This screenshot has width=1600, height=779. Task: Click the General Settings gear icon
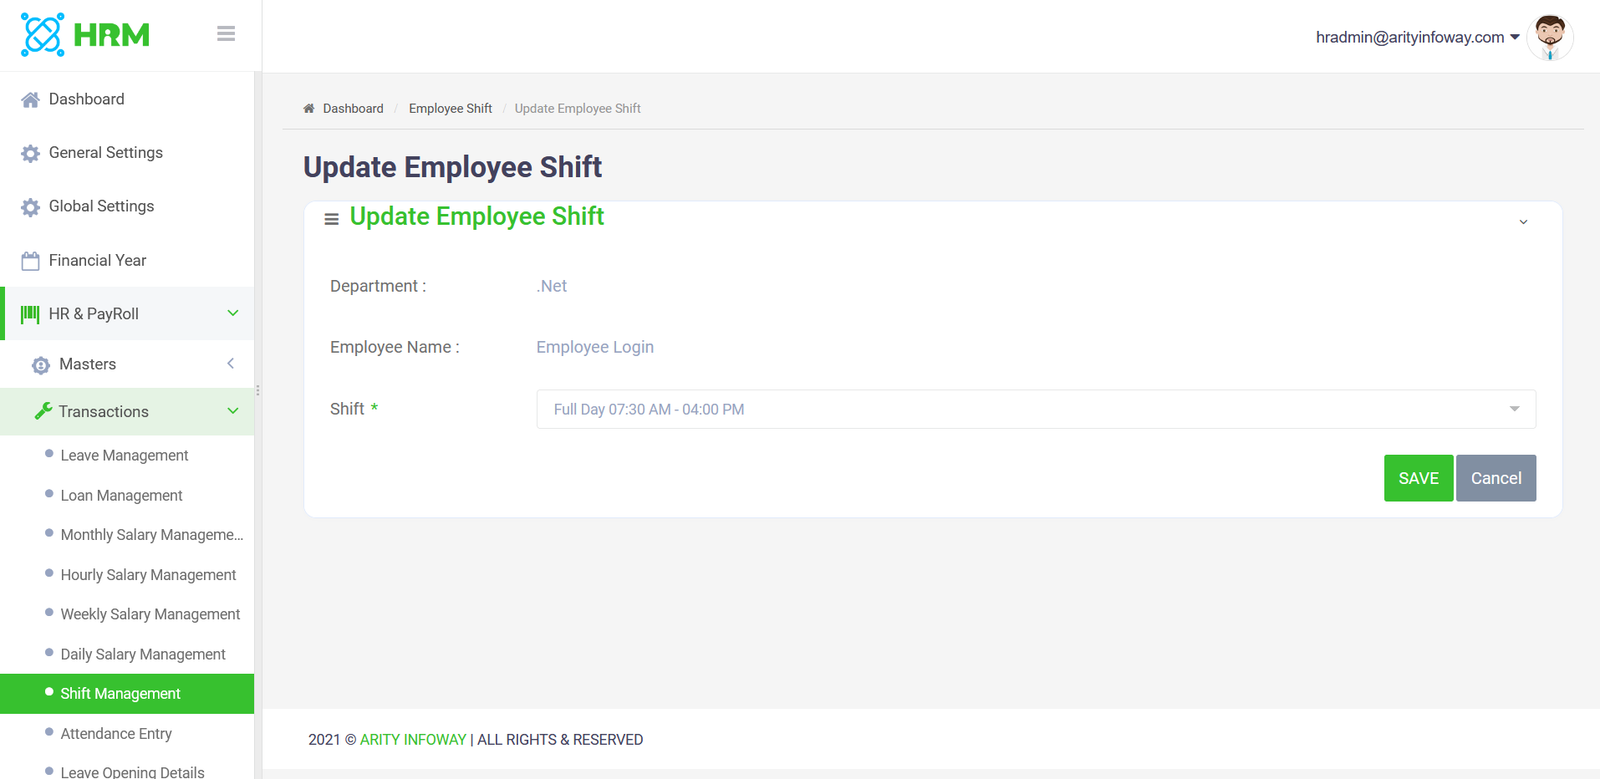[x=30, y=153]
